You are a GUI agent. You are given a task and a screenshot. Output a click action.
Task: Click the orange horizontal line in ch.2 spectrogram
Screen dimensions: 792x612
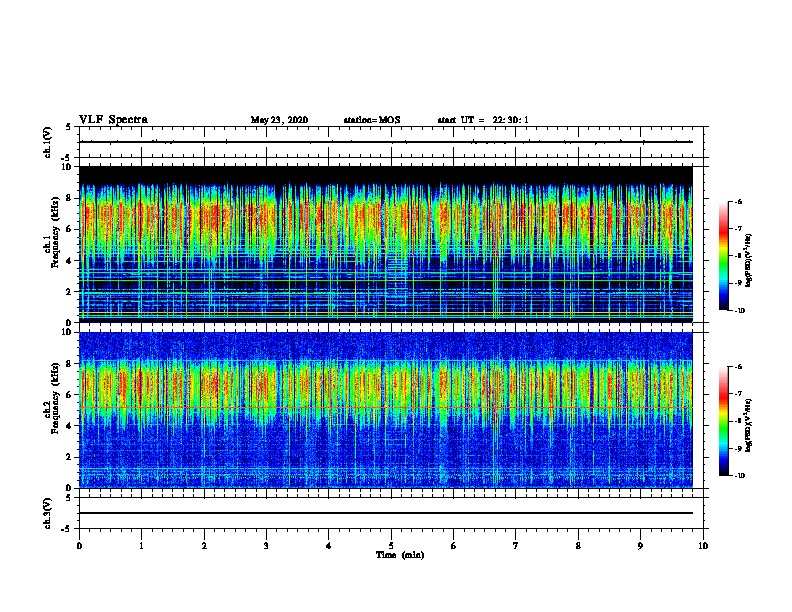click(x=386, y=407)
